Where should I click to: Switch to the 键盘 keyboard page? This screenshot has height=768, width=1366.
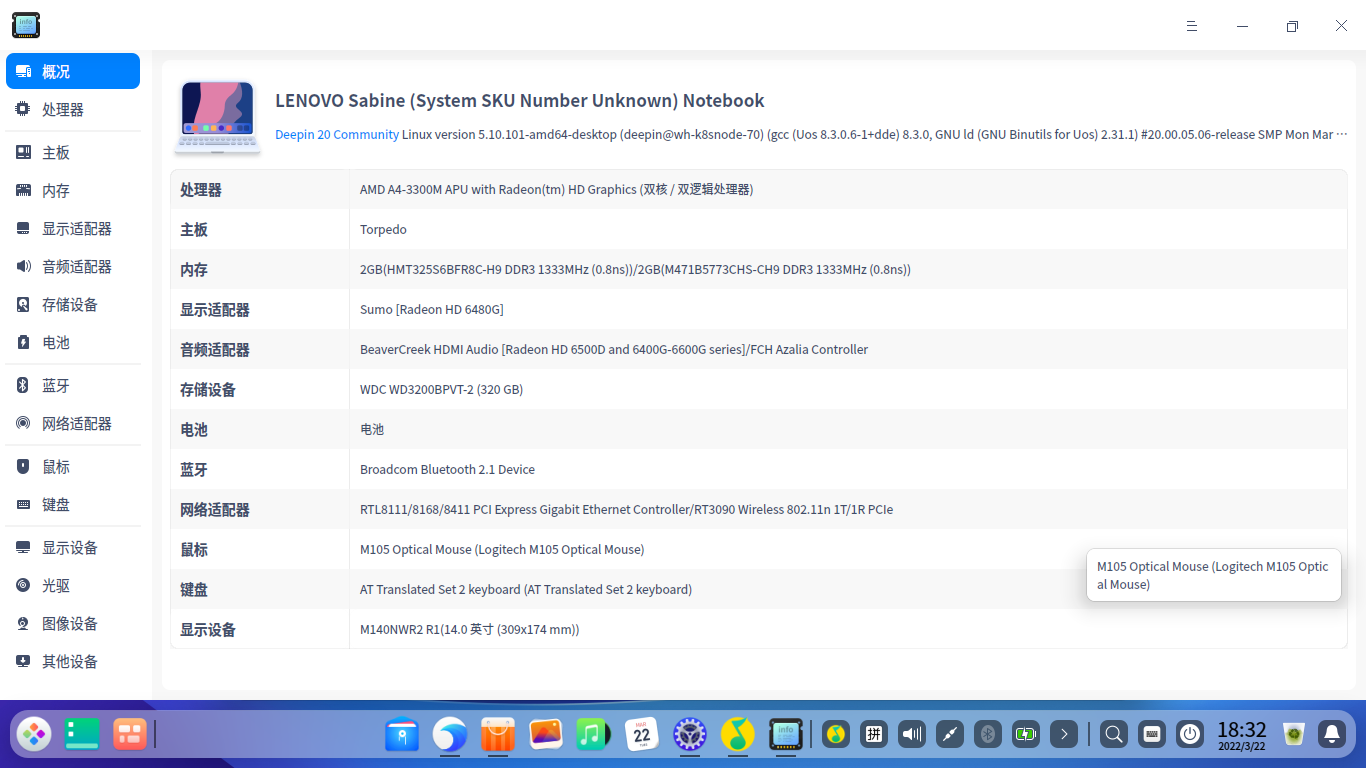tap(73, 504)
